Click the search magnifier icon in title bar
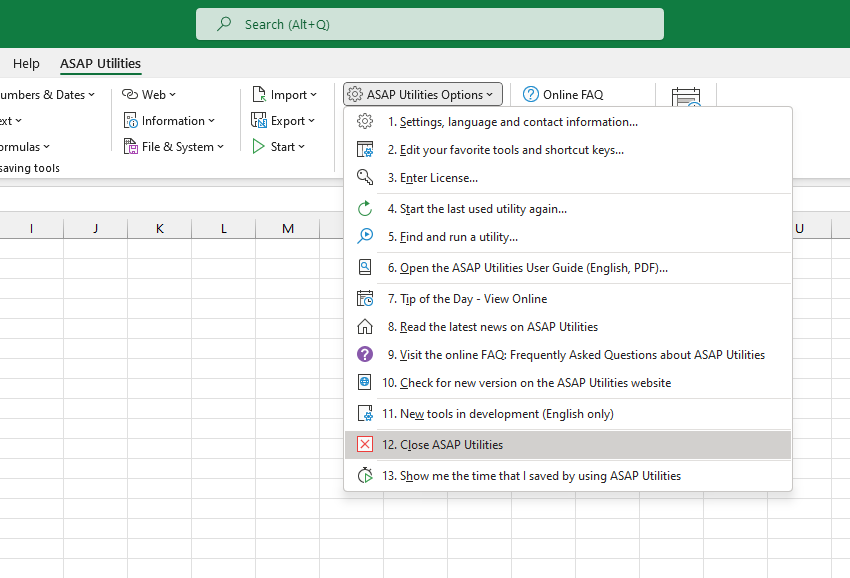 [x=224, y=24]
